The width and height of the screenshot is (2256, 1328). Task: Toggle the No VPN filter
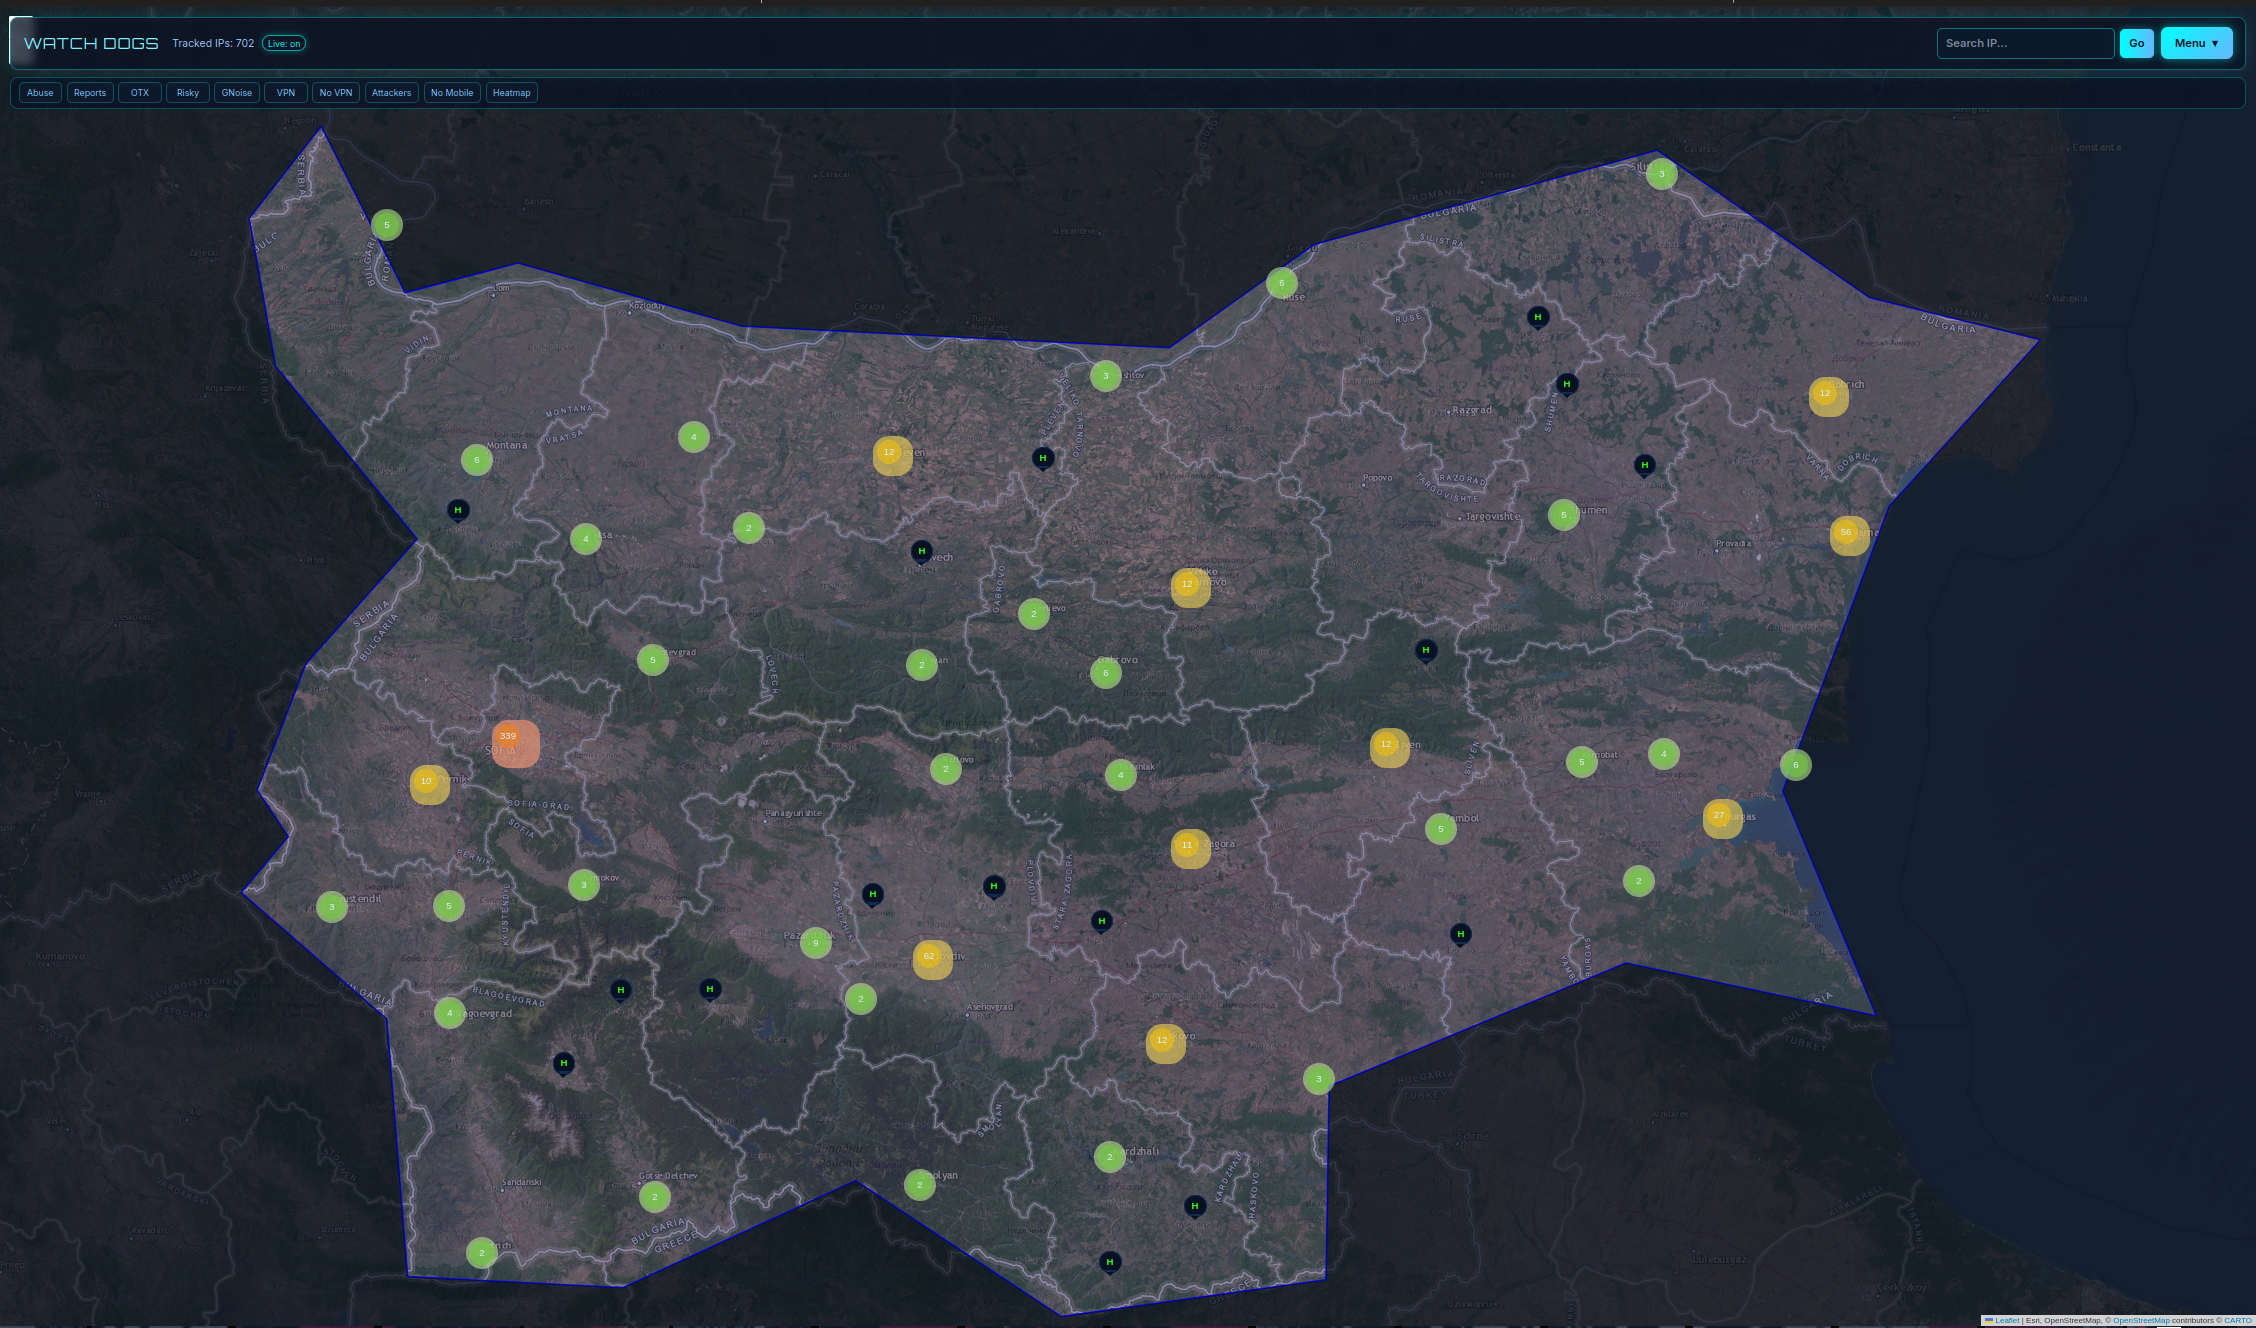(x=335, y=92)
